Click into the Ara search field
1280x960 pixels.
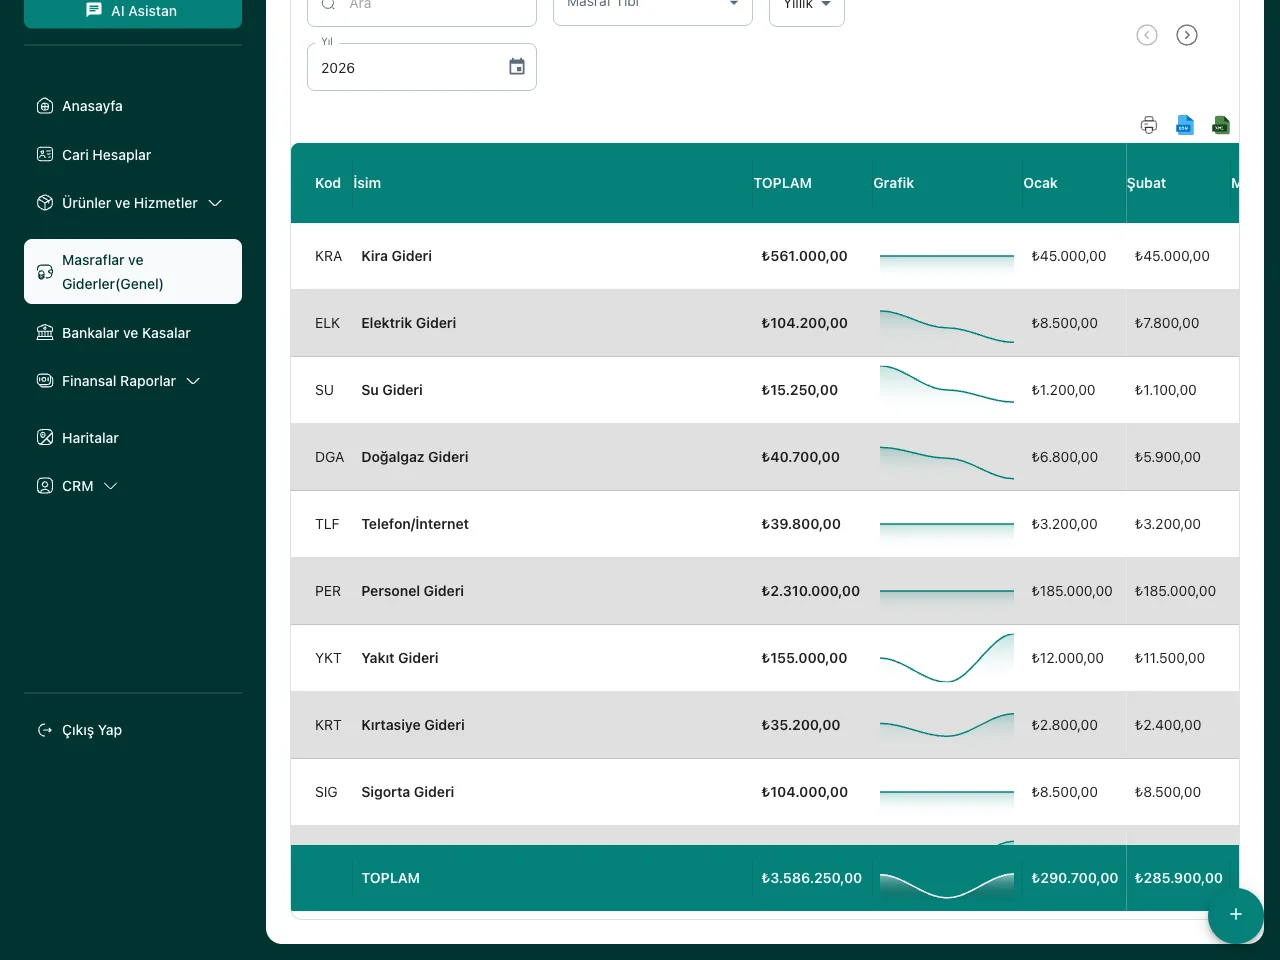[x=430, y=6]
